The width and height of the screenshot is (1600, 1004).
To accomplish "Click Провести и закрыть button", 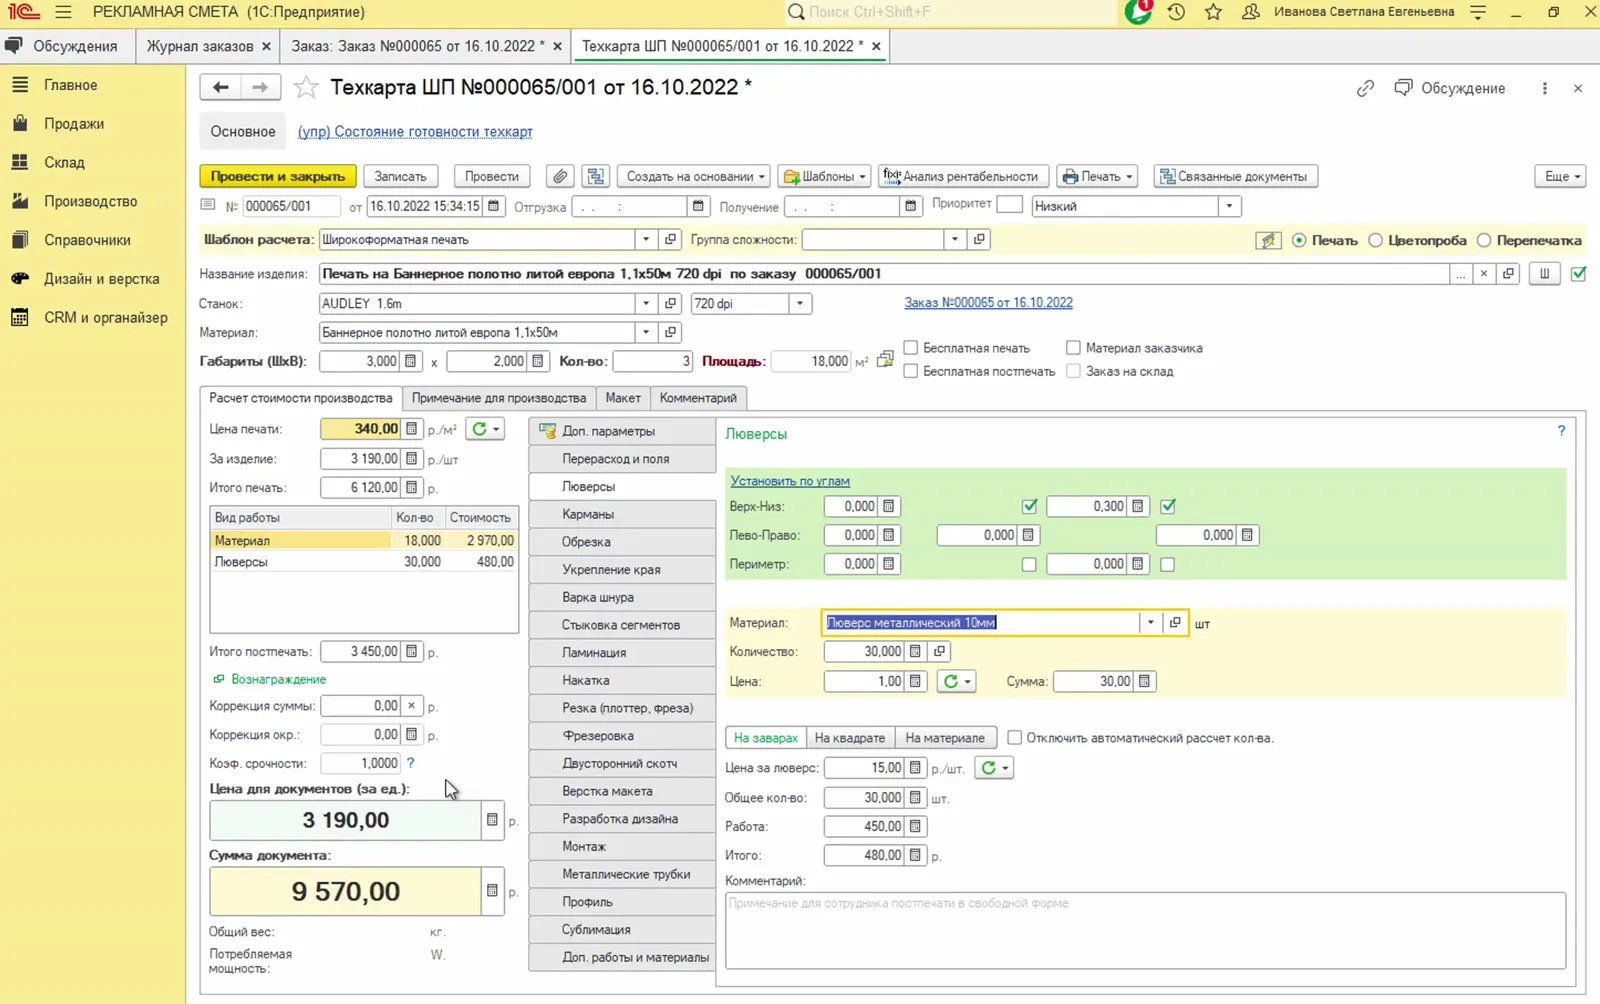I will coord(278,176).
